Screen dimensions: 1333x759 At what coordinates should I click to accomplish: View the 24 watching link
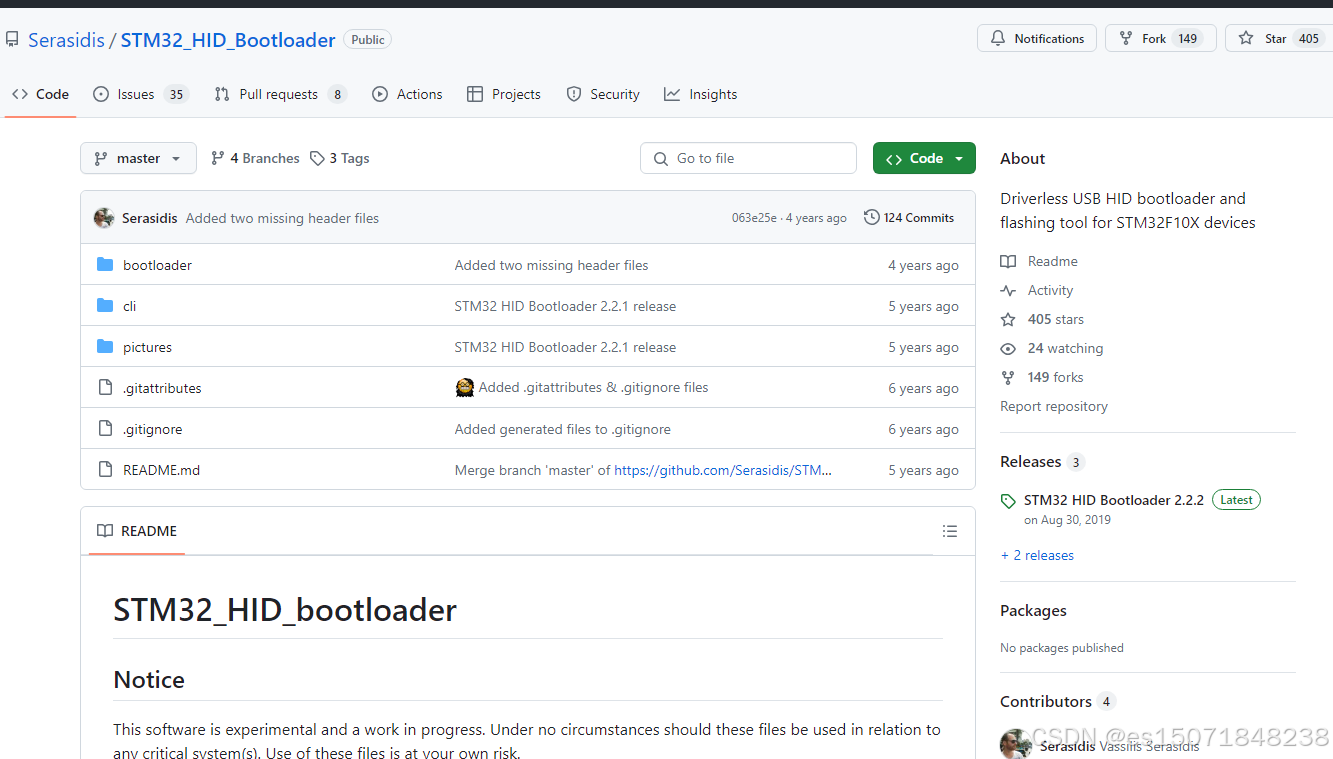coord(1052,348)
